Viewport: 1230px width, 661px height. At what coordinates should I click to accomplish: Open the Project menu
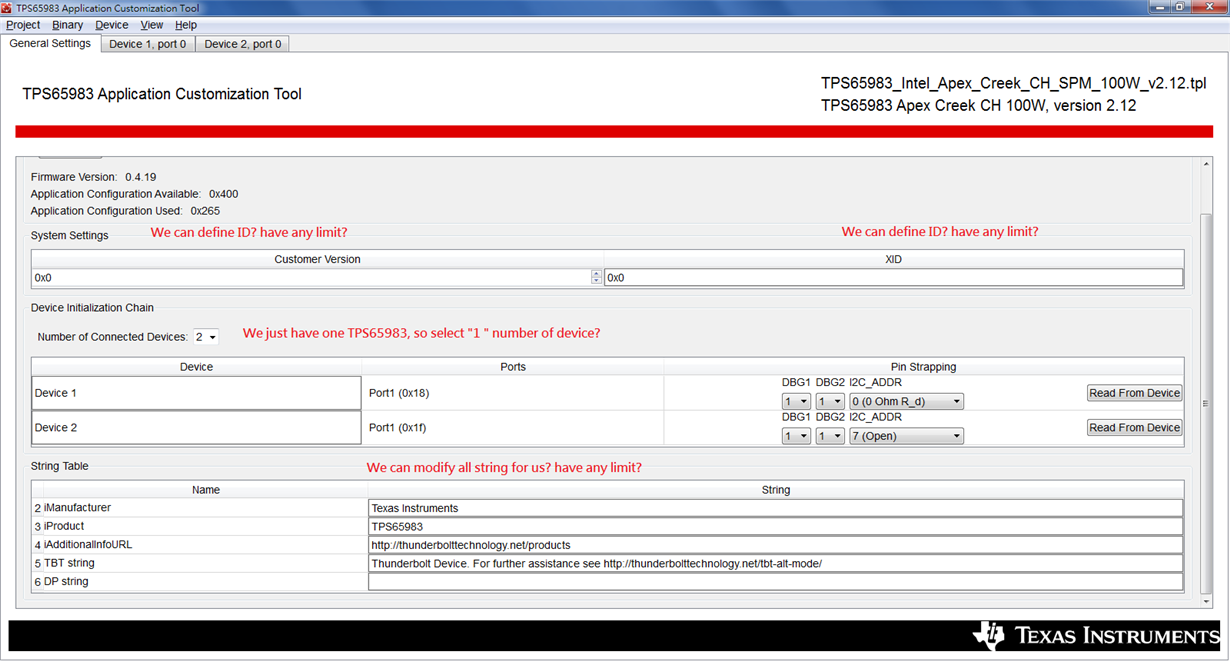point(23,25)
